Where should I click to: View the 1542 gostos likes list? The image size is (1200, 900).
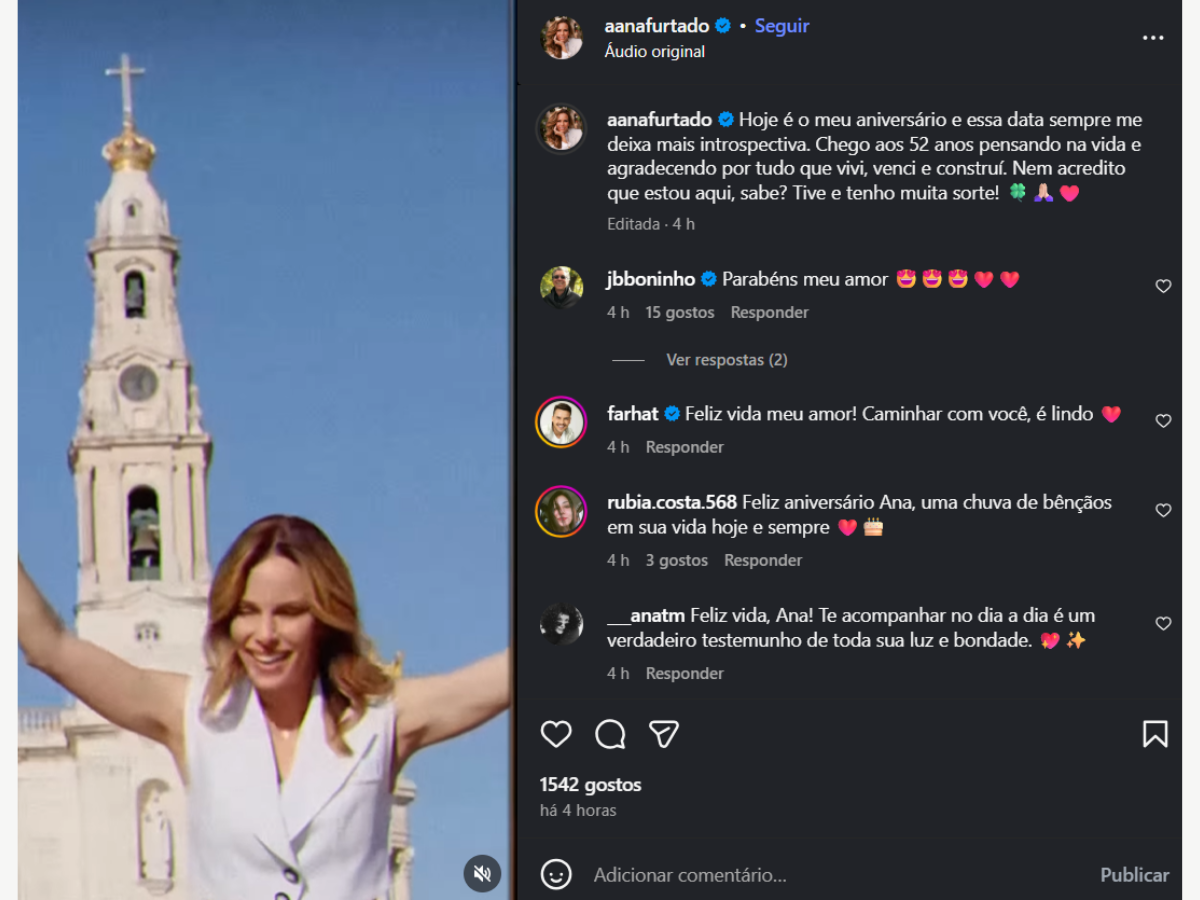[x=590, y=785]
